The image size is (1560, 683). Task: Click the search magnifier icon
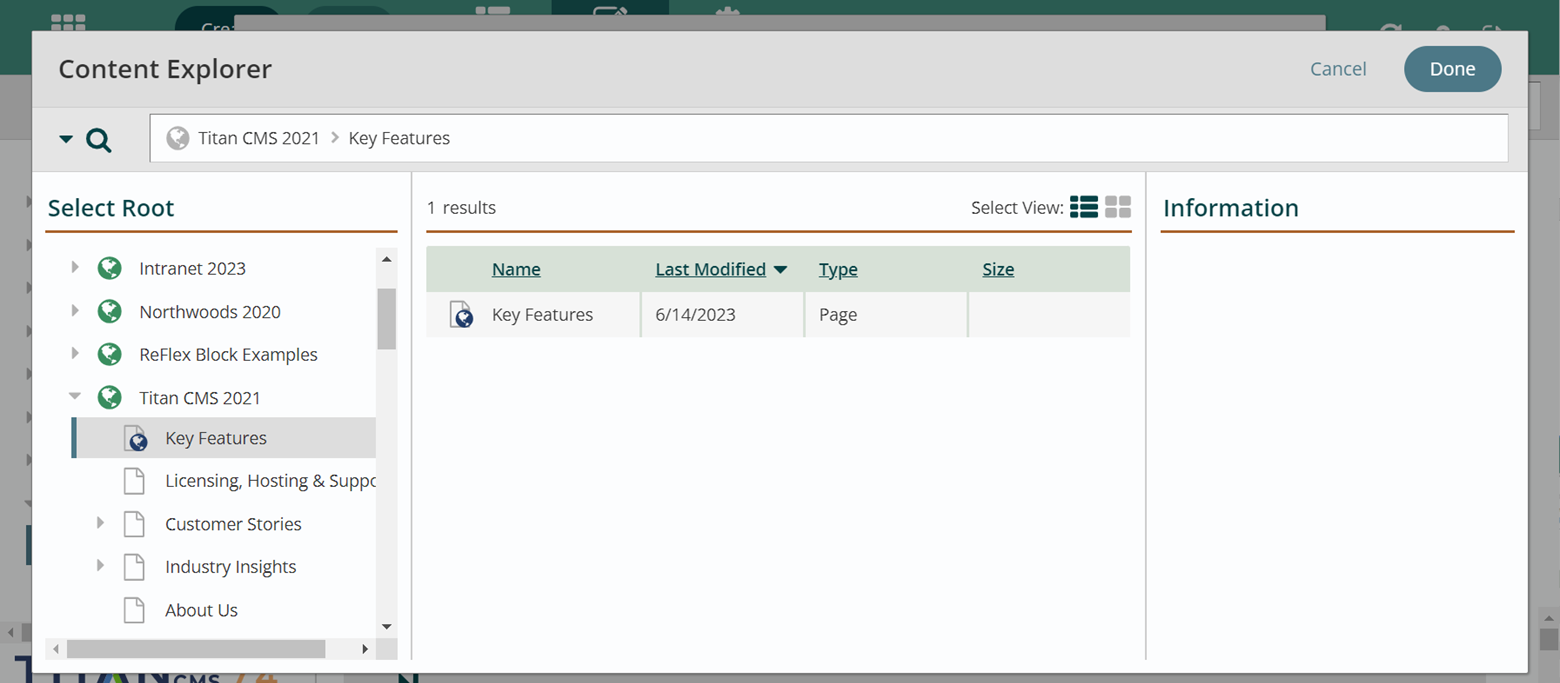coord(99,140)
